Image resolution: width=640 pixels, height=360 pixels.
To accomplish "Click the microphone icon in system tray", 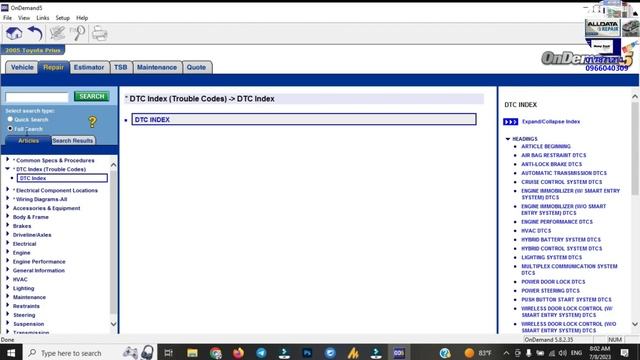I will (x=529, y=353).
